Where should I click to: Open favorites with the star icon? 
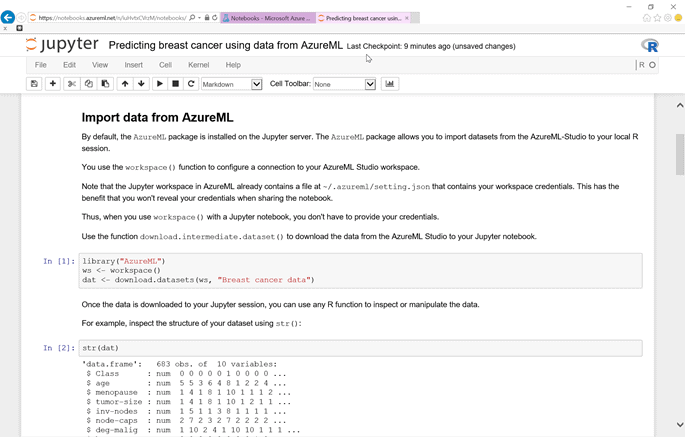pos(657,18)
